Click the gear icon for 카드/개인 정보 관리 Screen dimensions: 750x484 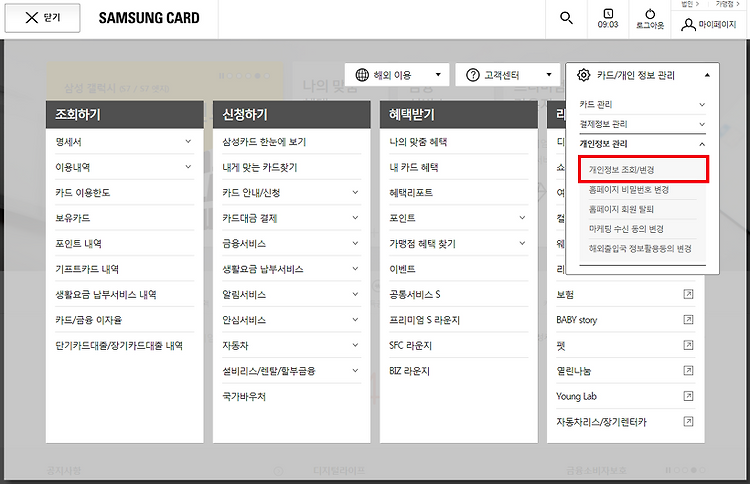point(584,75)
